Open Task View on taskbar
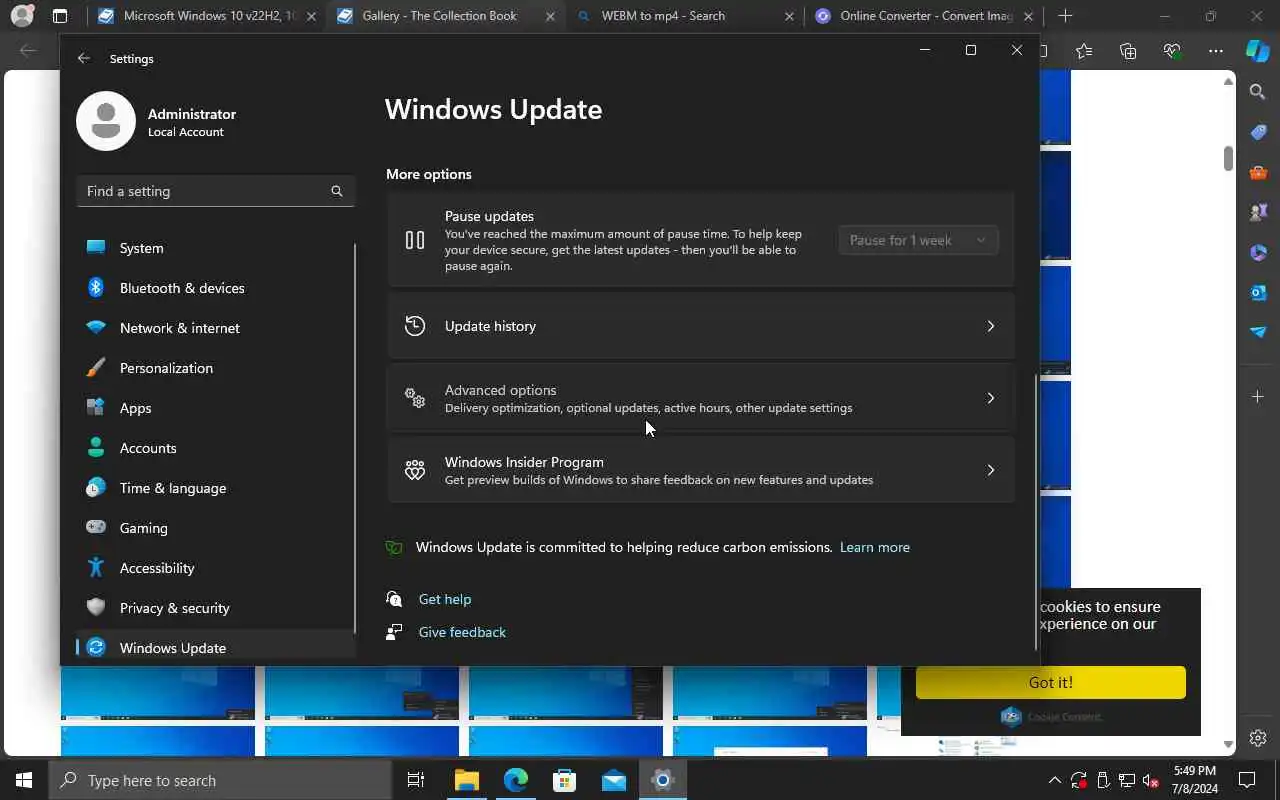1280x800 pixels. [416, 780]
